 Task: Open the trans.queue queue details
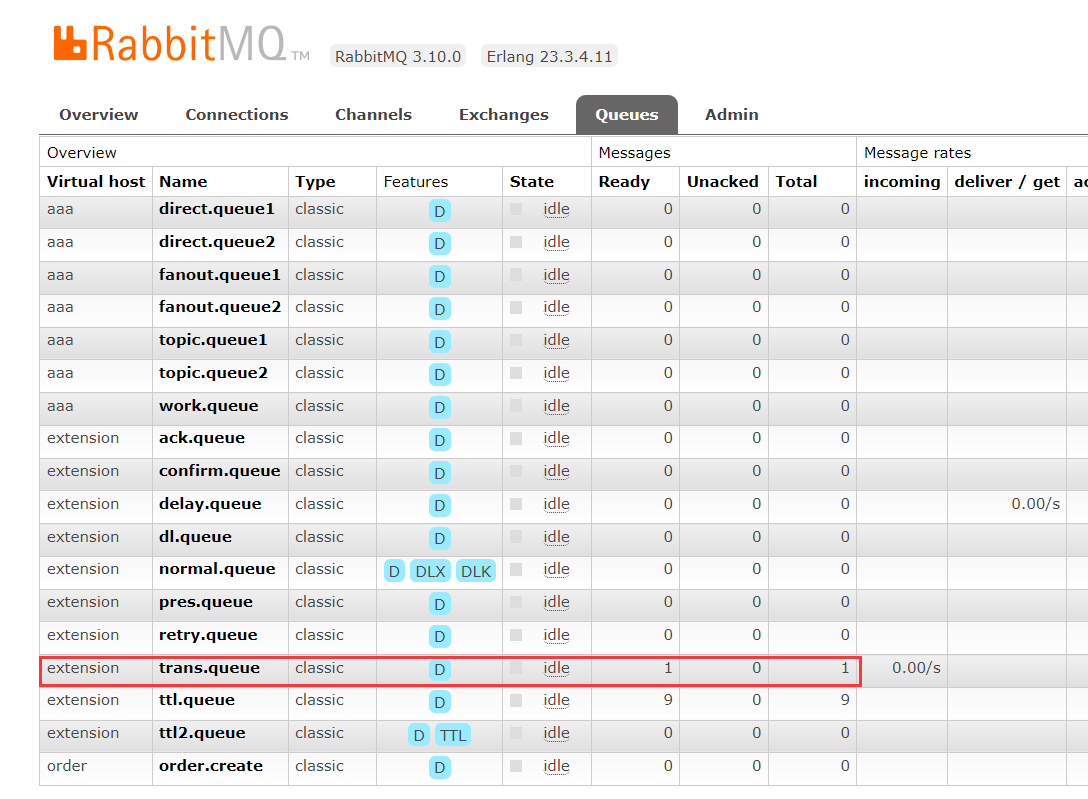click(209, 668)
